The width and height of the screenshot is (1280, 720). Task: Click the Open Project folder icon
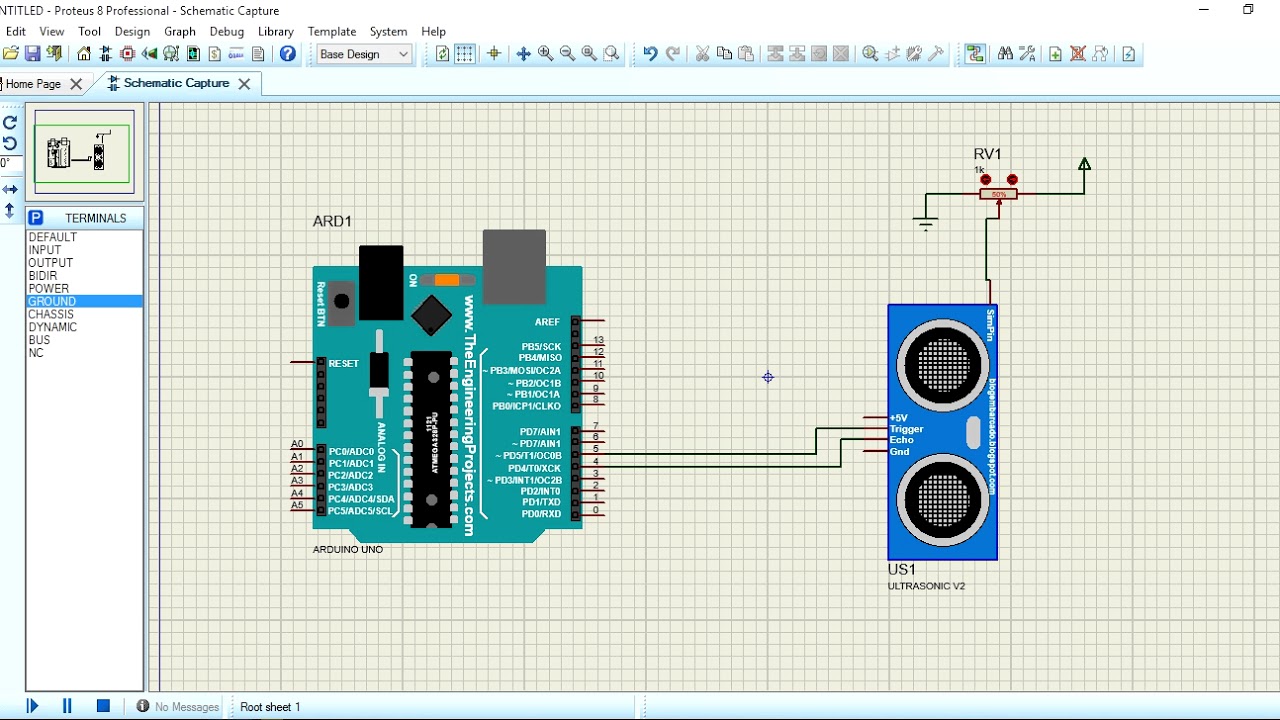11,54
